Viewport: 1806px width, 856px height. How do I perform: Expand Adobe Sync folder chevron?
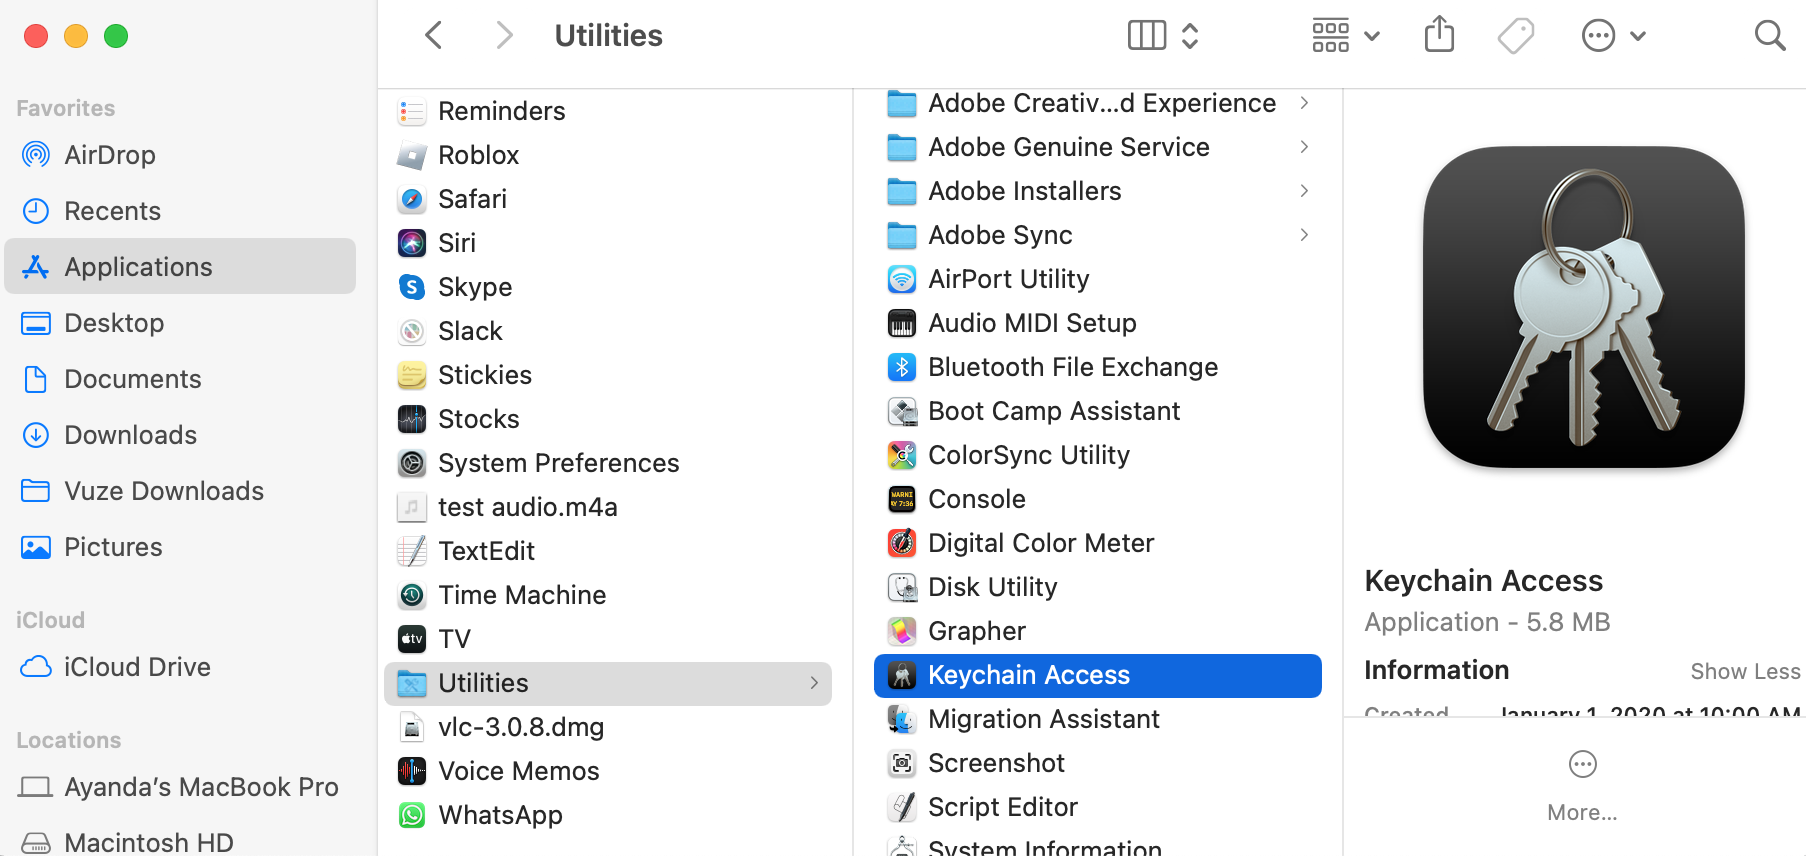click(x=1304, y=235)
